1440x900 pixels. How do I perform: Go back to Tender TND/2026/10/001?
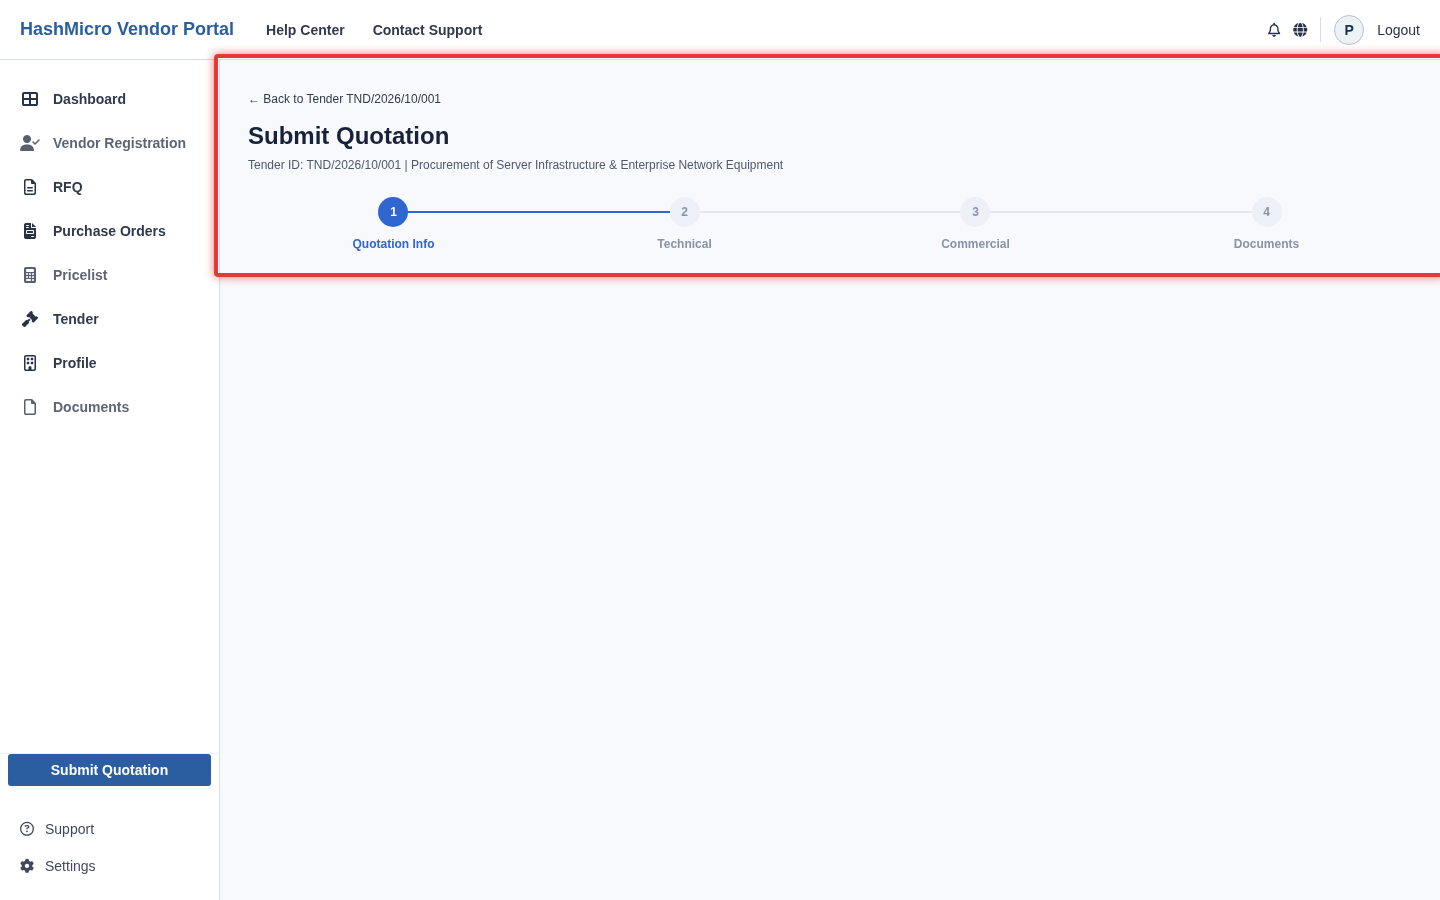point(344,99)
